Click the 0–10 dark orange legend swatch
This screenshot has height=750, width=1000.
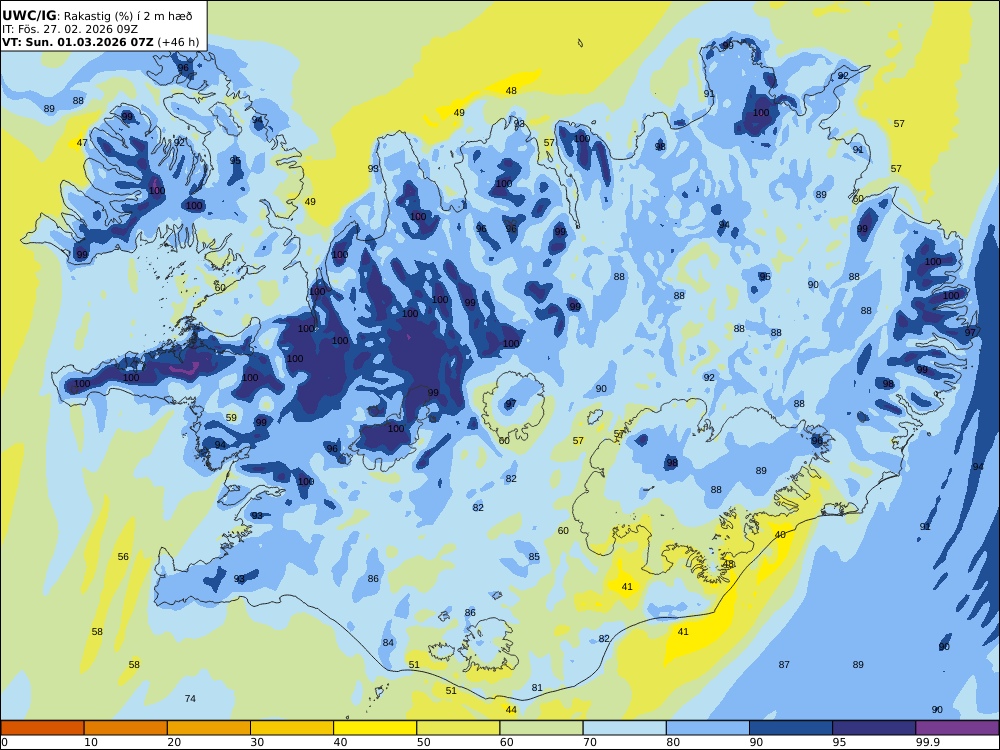click(42, 728)
